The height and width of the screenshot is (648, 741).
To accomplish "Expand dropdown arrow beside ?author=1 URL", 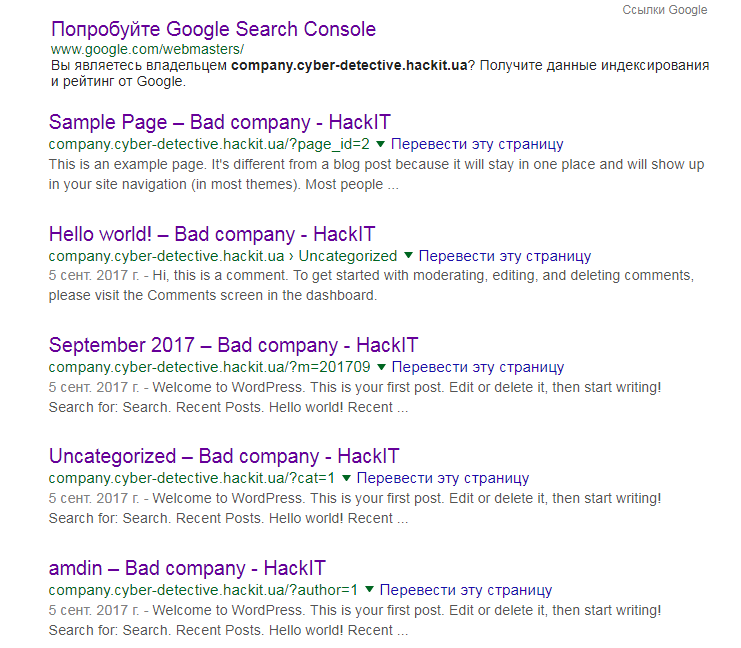I will coord(369,590).
